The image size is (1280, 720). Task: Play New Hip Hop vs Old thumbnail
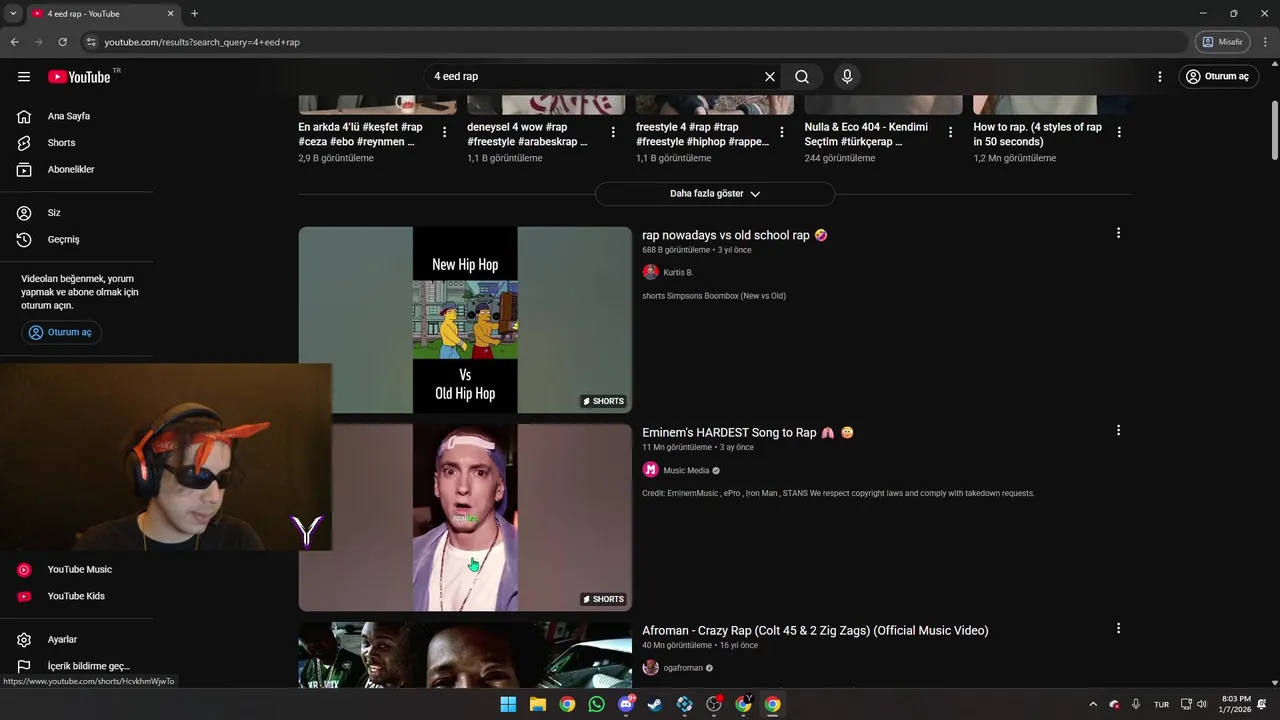pyautogui.click(x=465, y=320)
